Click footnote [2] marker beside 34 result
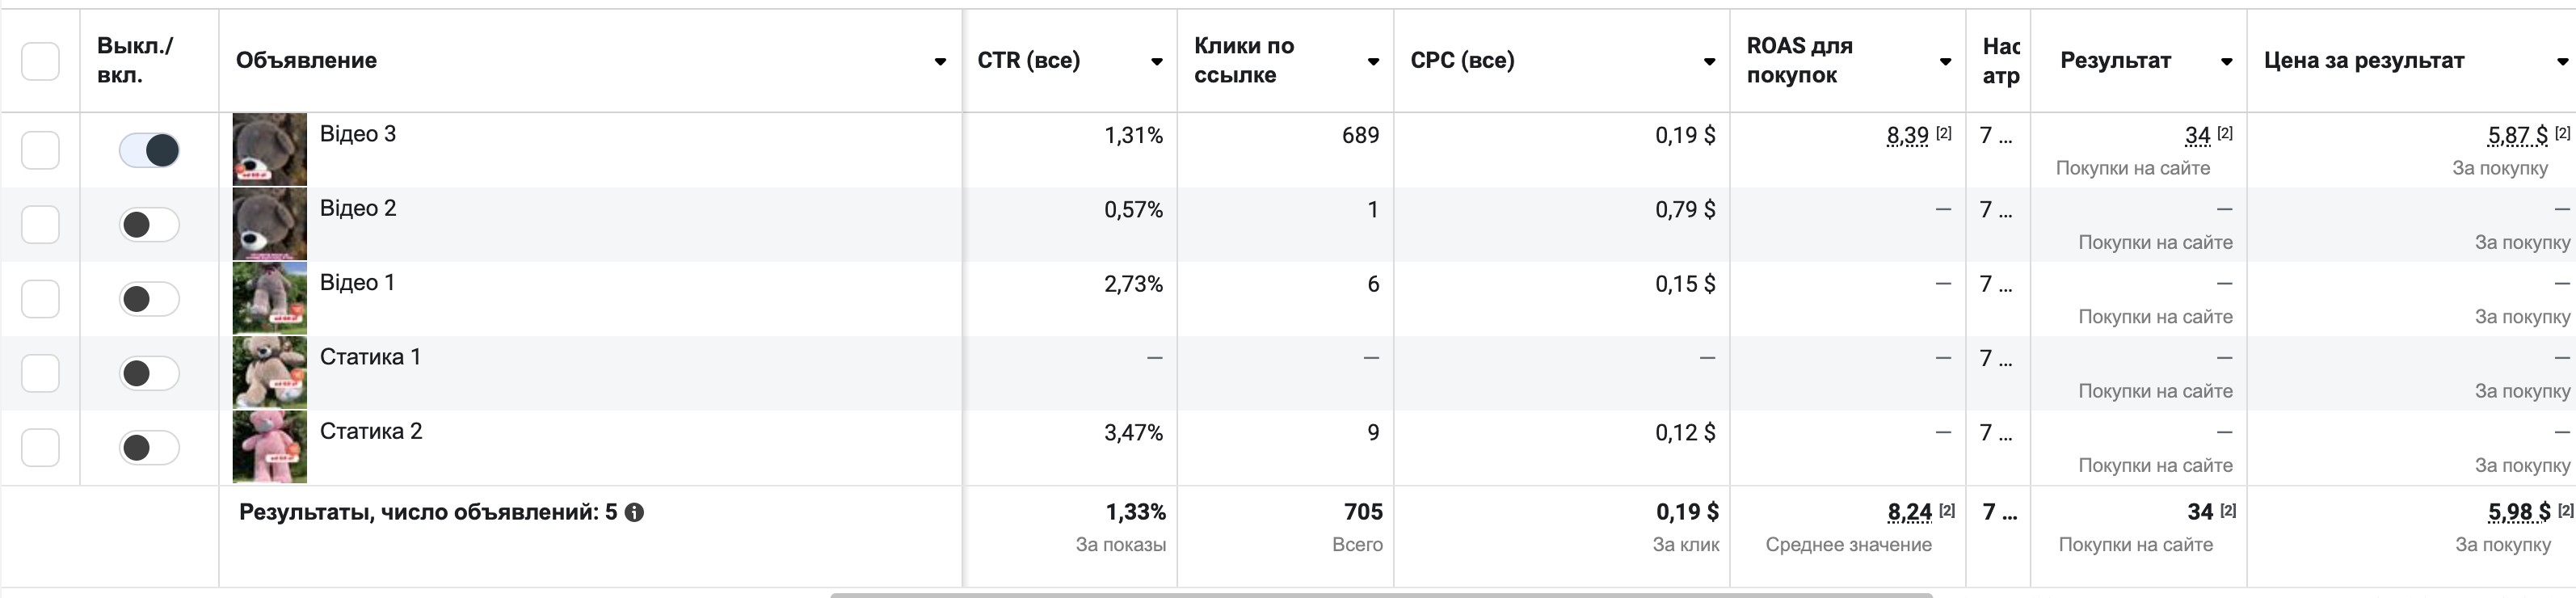Screen dimensions: 2576x598 click(2225, 133)
